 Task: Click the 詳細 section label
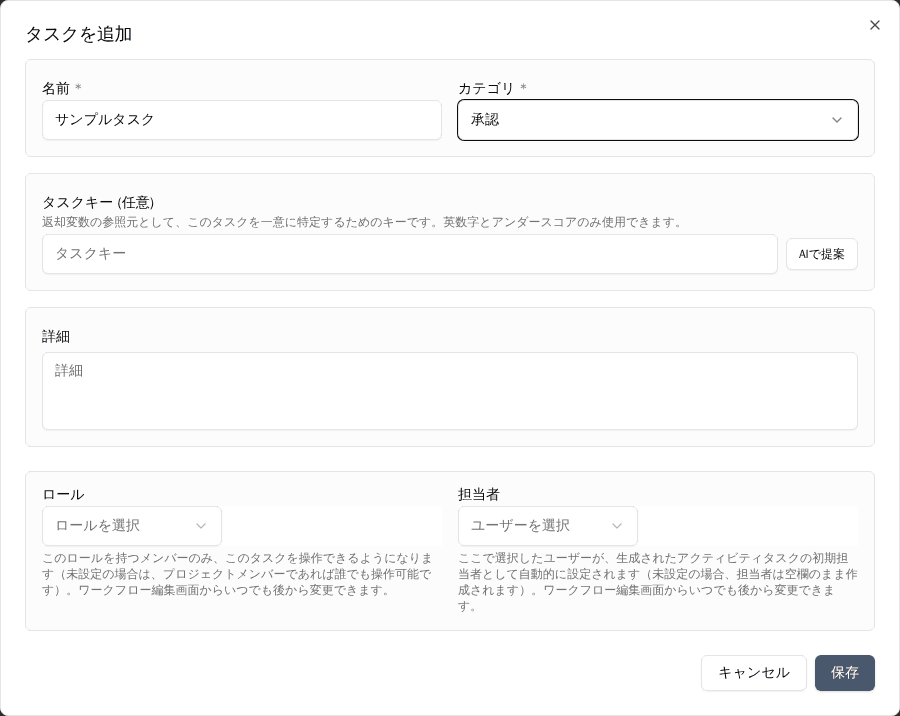56,336
